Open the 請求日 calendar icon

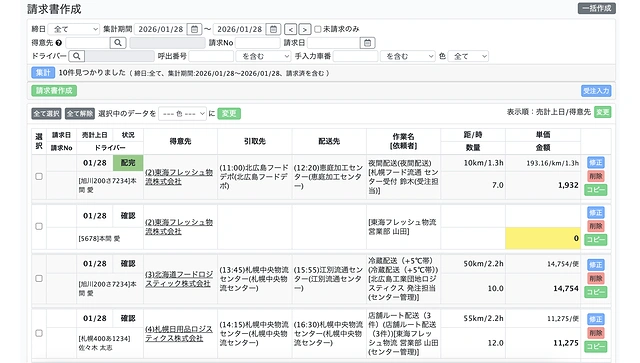(367, 42)
